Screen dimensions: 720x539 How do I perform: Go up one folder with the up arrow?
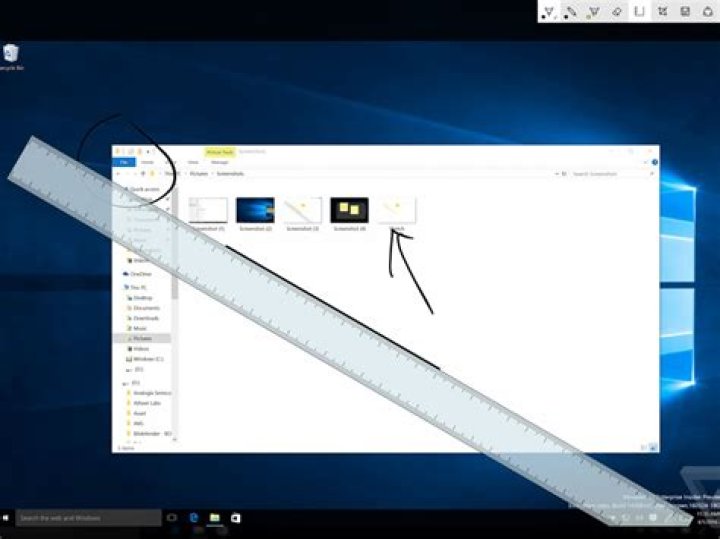(x=143, y=174)
